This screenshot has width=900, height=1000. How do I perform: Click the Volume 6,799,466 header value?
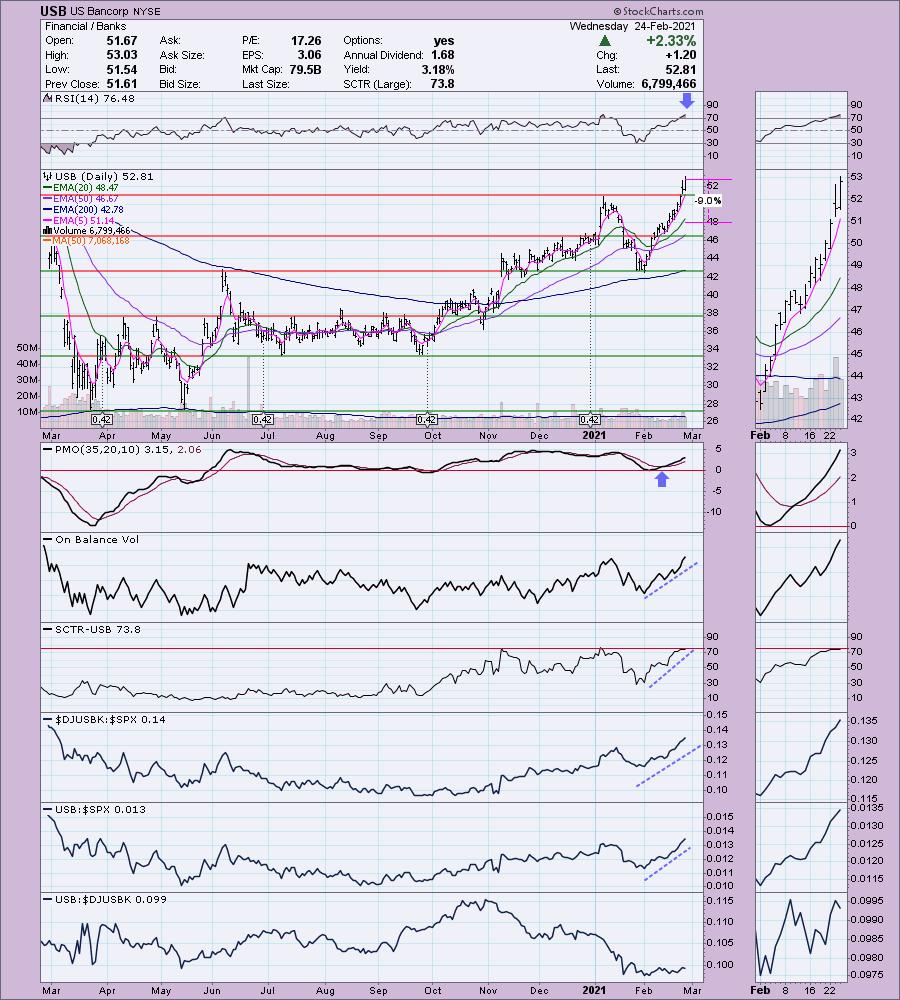point(667,84)
